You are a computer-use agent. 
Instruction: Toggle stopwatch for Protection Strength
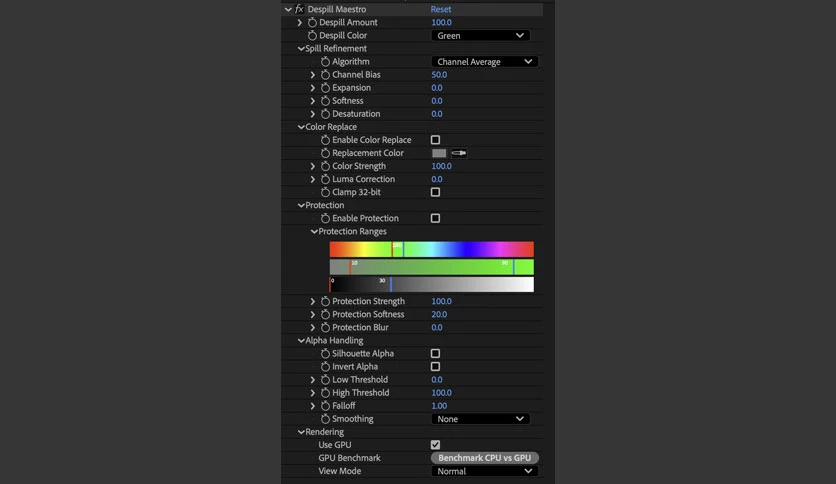(325, 301)
